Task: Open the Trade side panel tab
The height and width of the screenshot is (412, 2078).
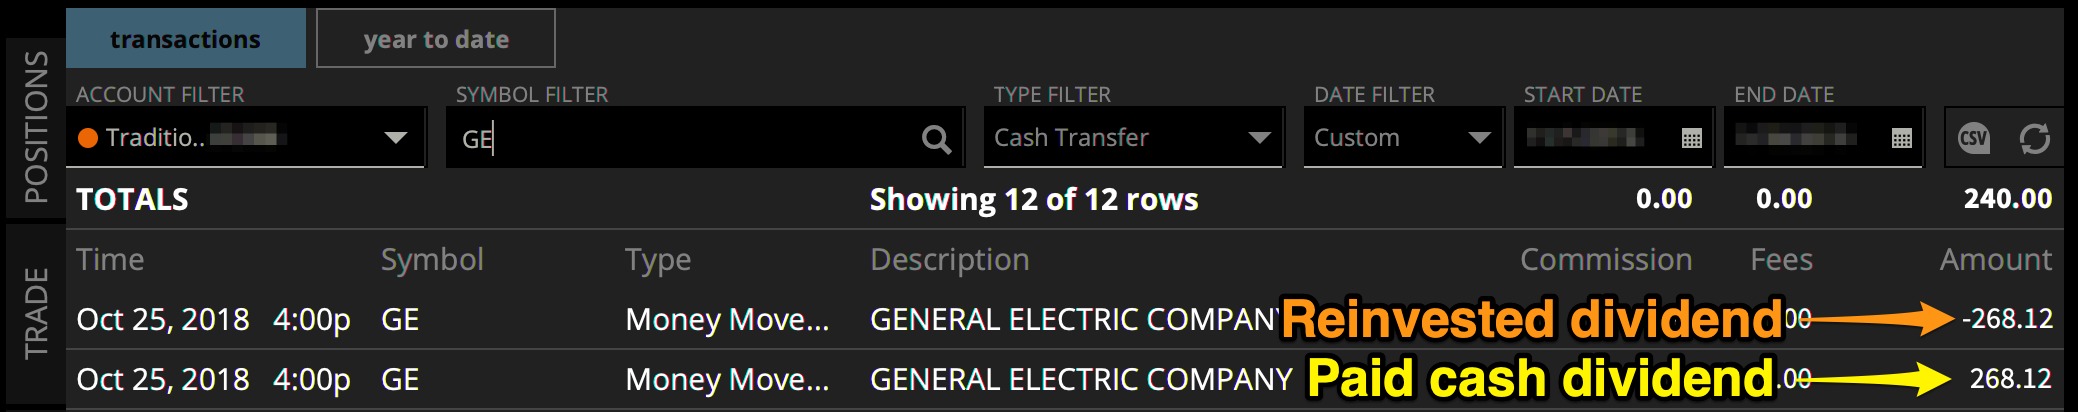Action: [x=36, y=312]
